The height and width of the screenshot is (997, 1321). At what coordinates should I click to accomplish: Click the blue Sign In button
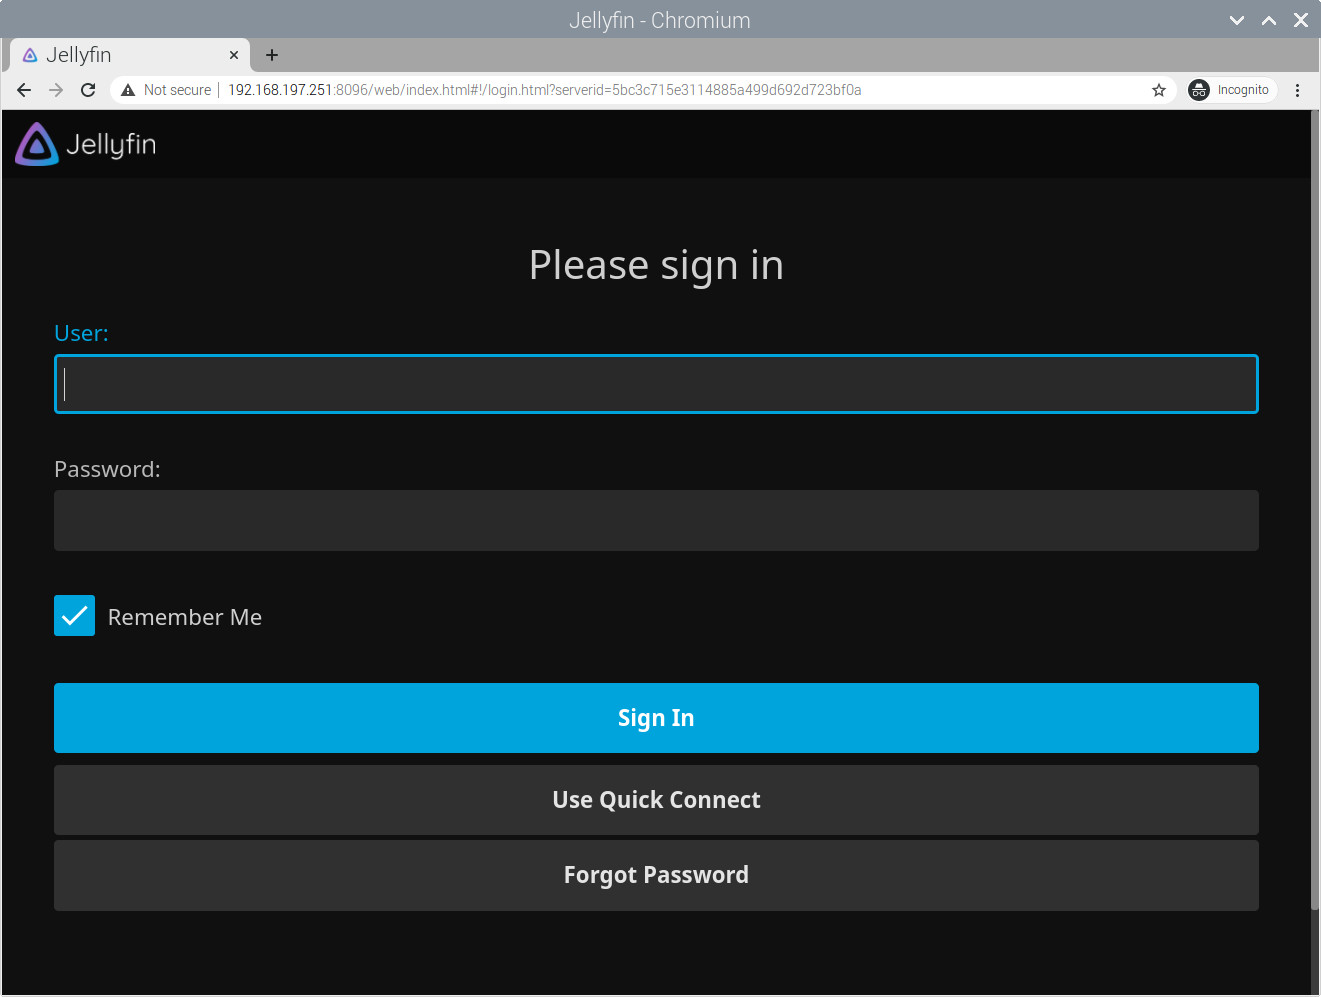click(x=656, y=718)
